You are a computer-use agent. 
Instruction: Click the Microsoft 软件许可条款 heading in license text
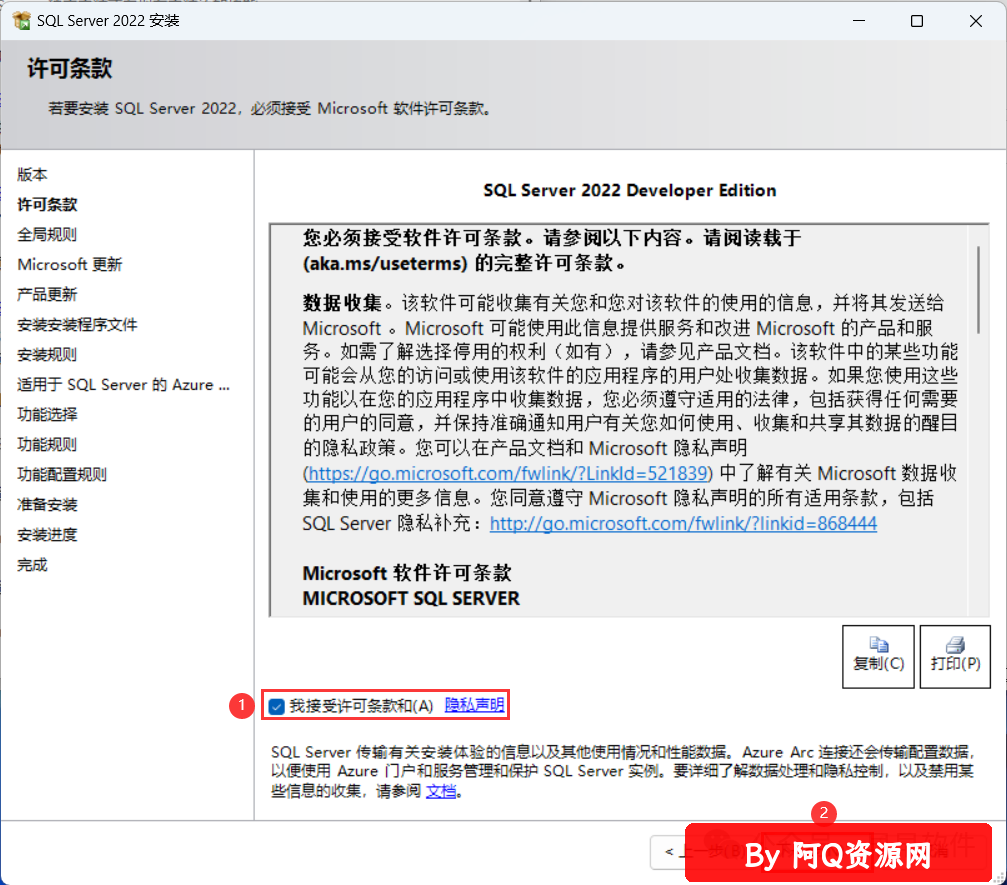[x=407, y=573]
